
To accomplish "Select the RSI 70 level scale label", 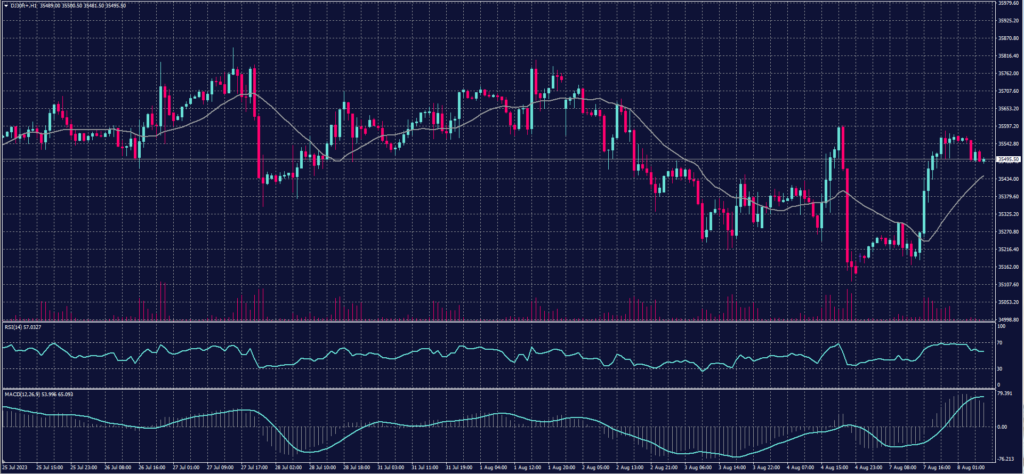I will coord(999,342).
